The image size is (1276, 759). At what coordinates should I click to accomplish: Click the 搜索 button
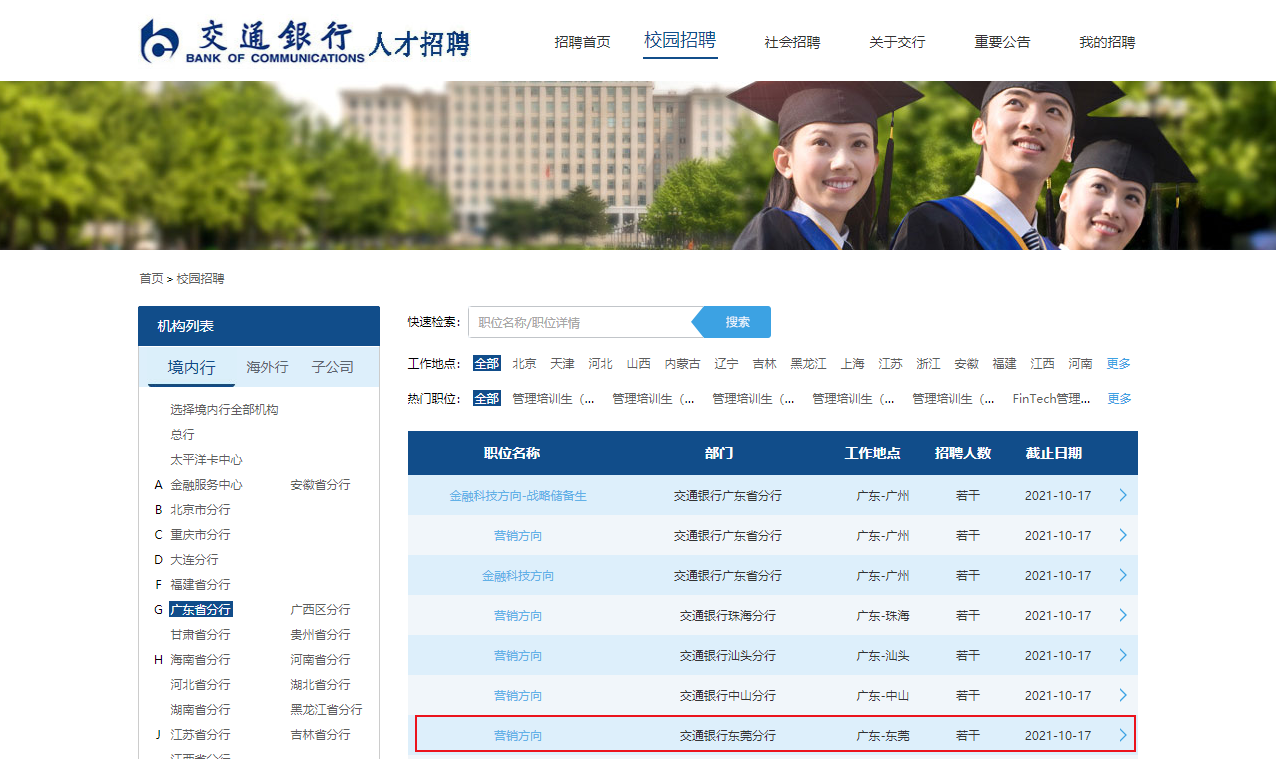737,322
